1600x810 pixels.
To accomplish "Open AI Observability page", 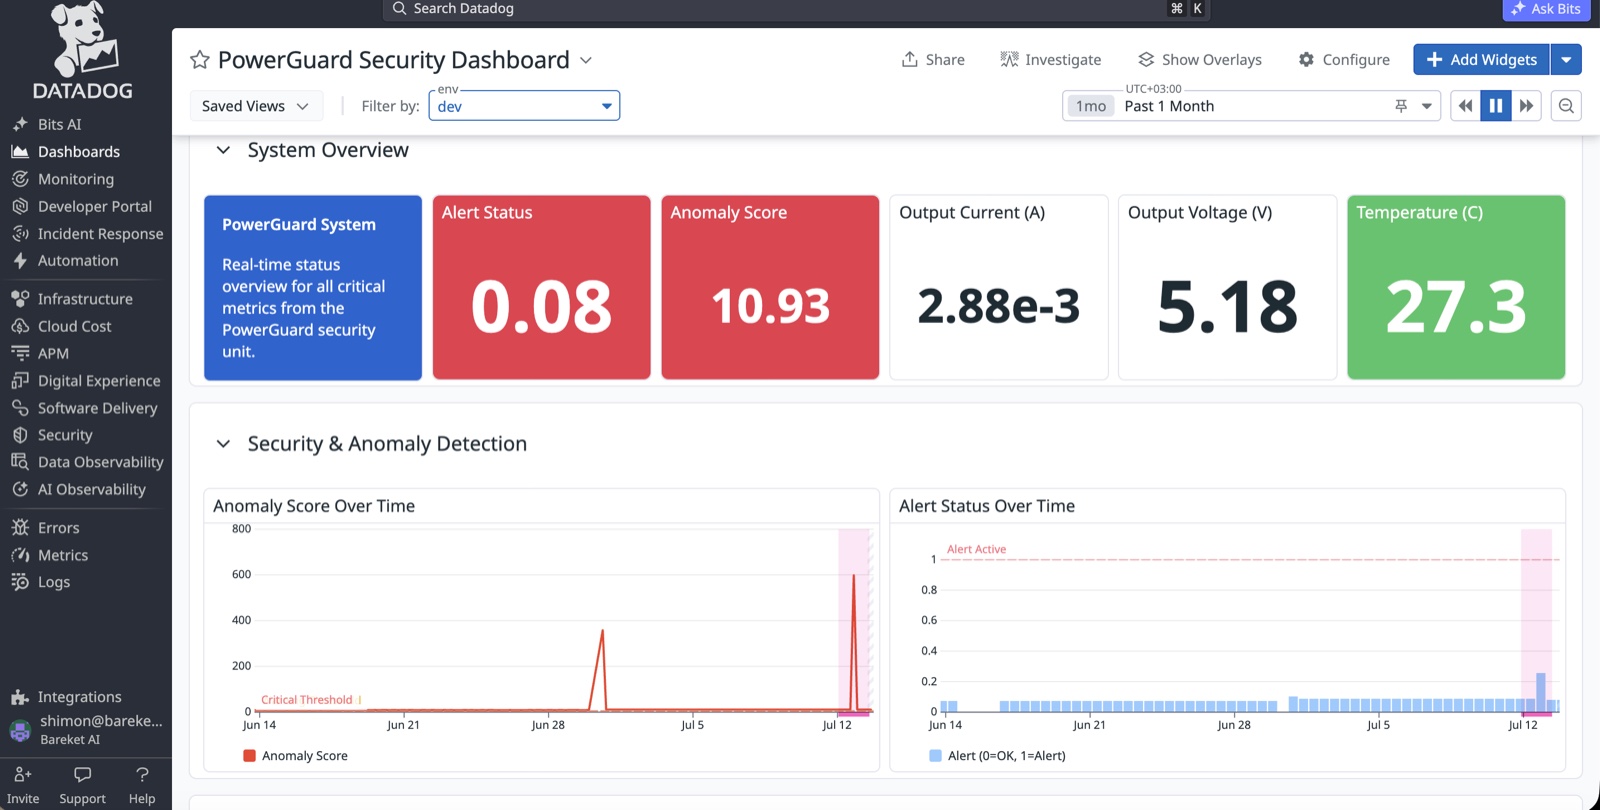I will (91, 489).
